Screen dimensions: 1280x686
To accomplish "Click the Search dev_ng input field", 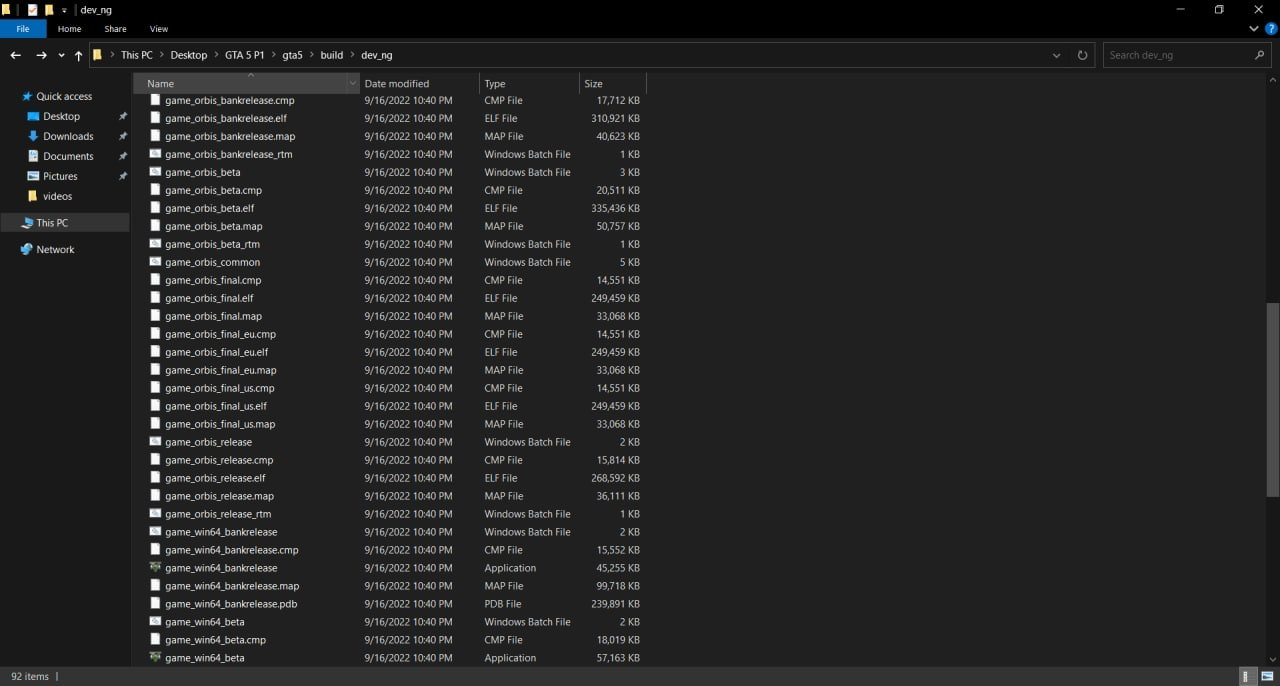I will (1178, 56).
